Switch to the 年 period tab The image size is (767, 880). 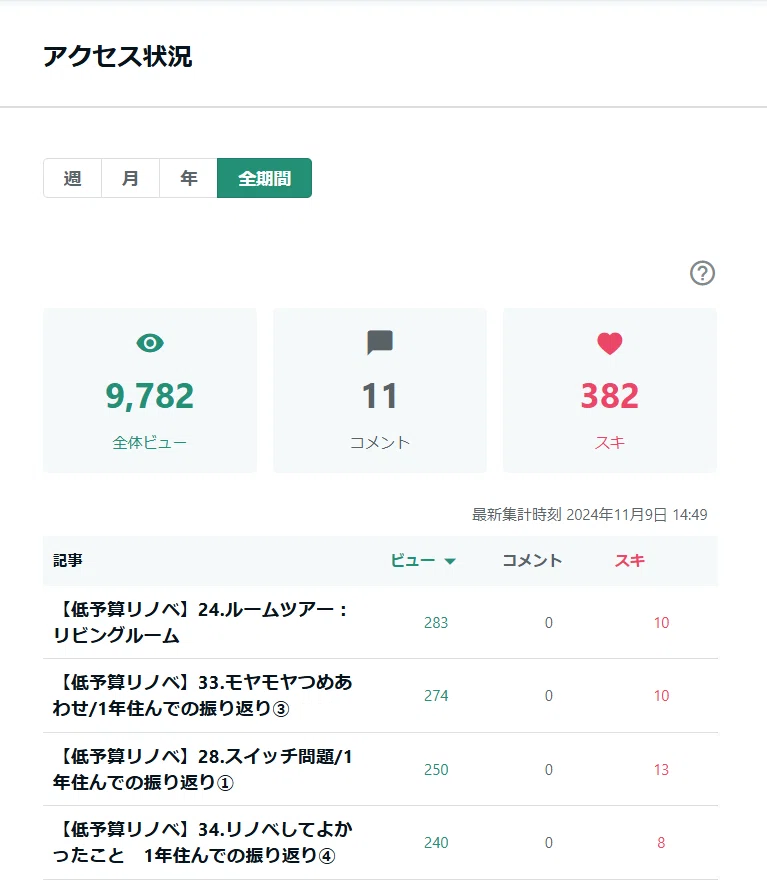[189, 178]
